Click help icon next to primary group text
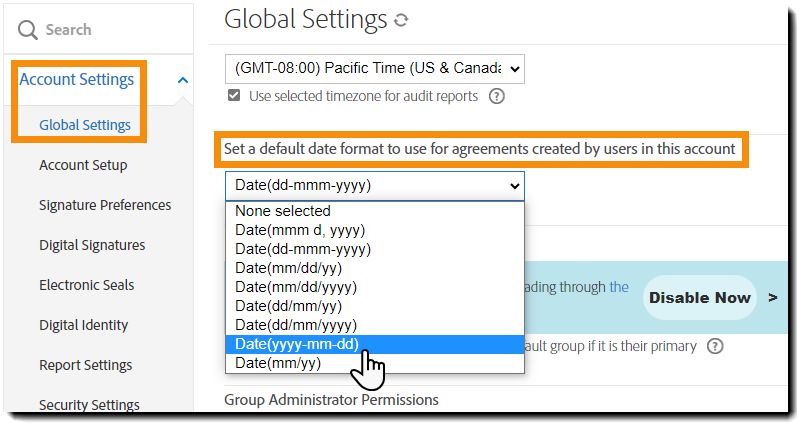The height and width of the screenshot is (423, 797). point(715,346)
